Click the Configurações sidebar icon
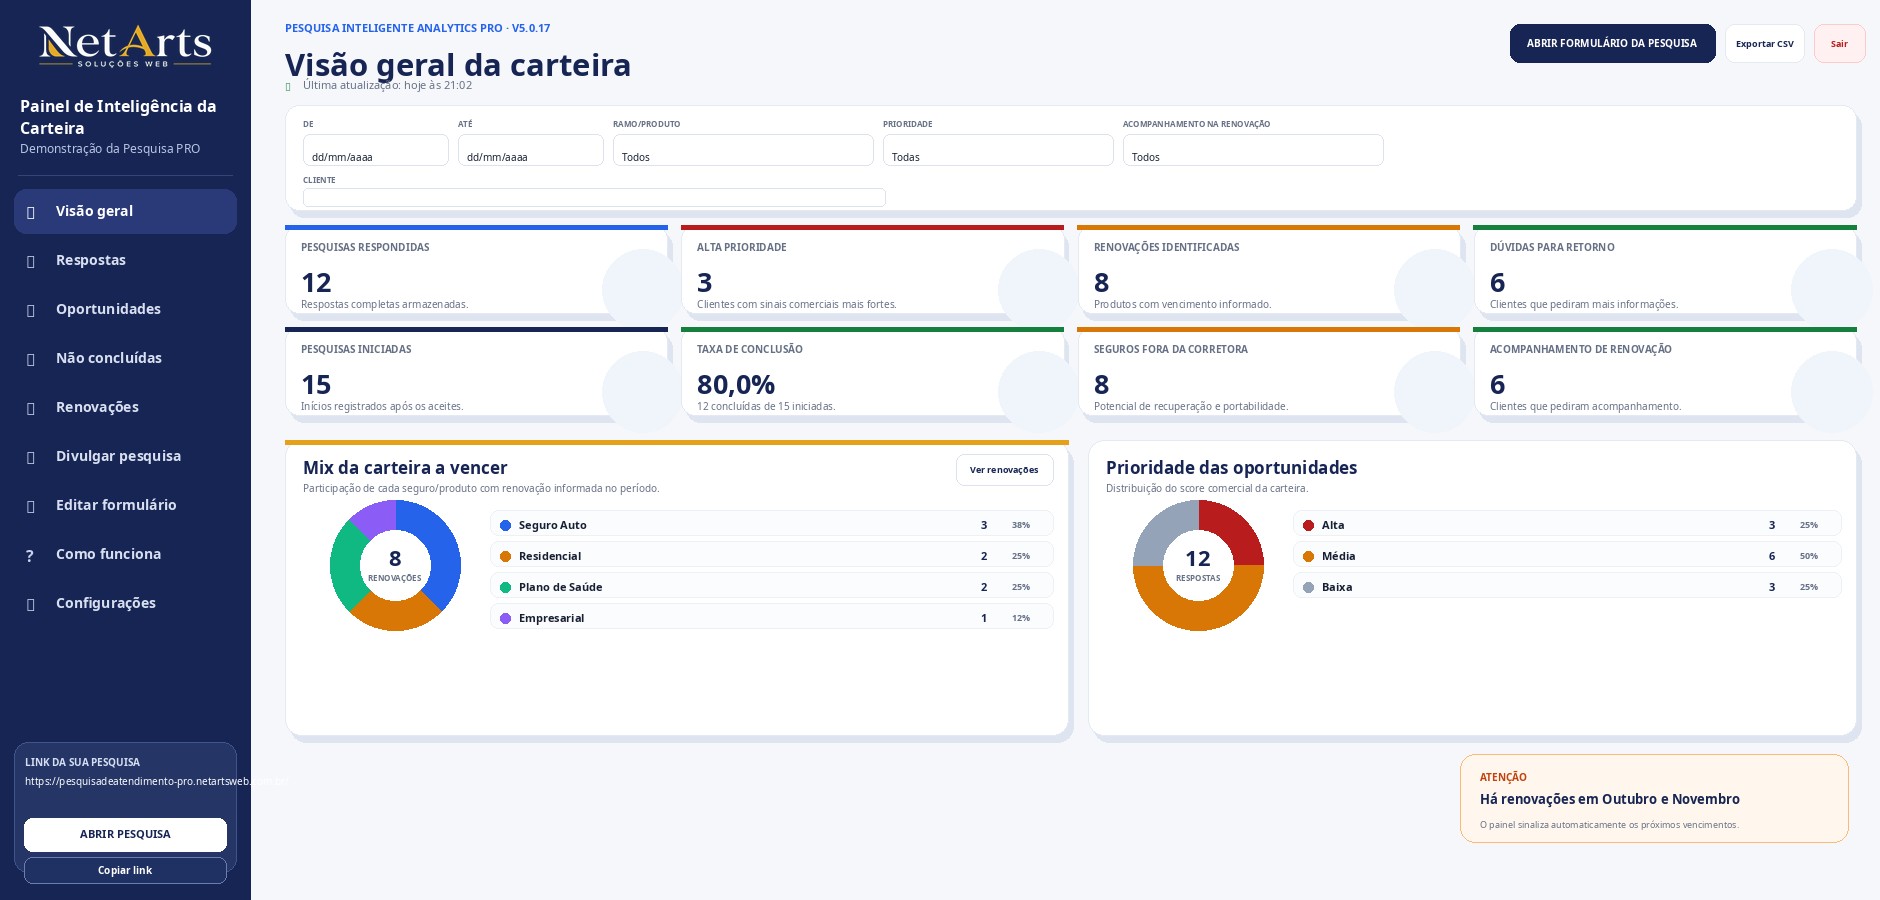This screenshot has width=1880, height=900. pyautogui.click(x=31, y=604)
